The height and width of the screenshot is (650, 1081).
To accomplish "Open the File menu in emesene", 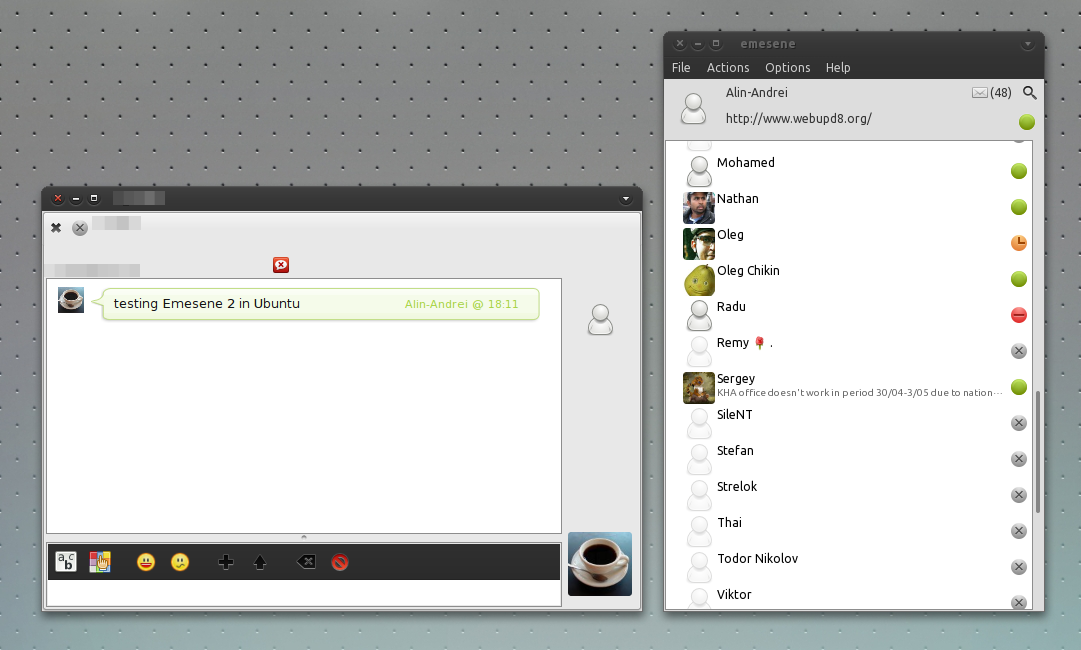I will click(x=681, y=68).
